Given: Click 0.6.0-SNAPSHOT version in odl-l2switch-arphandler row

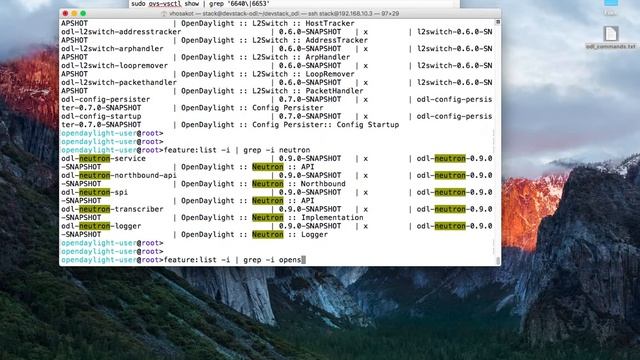Looking at the screenshot, I should click(310, 49).
